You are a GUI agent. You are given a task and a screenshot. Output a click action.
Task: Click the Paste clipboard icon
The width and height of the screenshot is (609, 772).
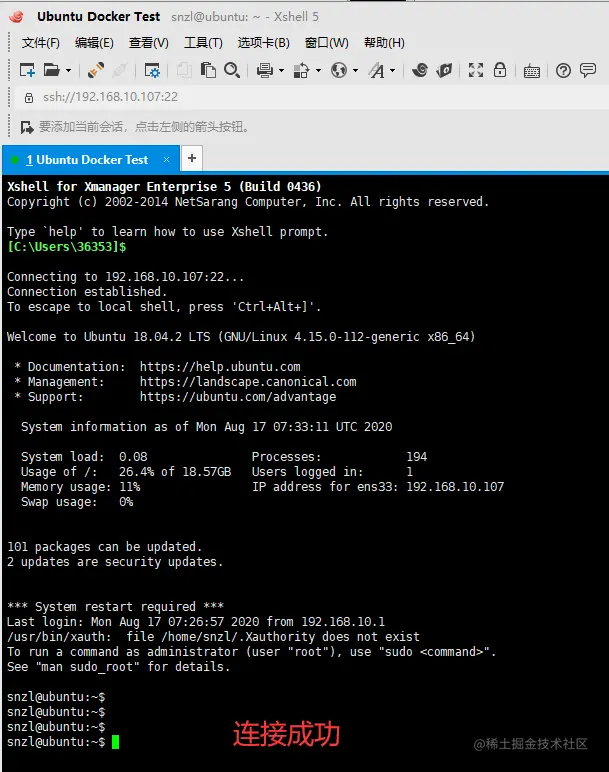click(x=208, y=70)
